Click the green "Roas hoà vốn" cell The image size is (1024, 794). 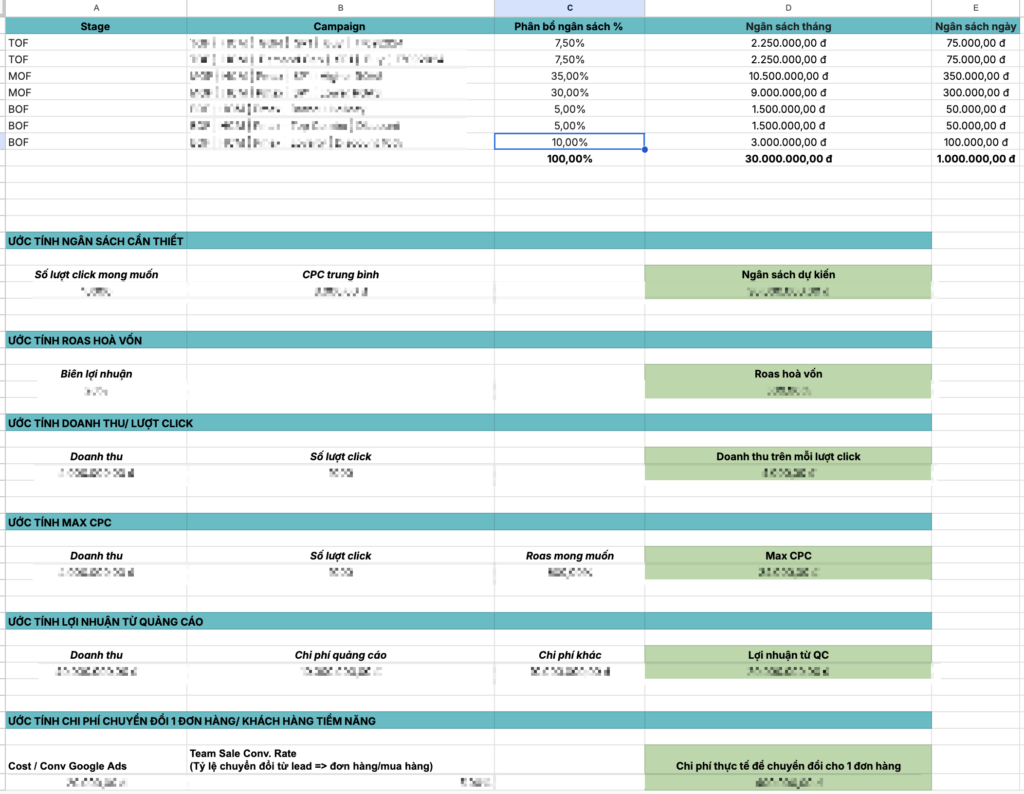[788, 373]
